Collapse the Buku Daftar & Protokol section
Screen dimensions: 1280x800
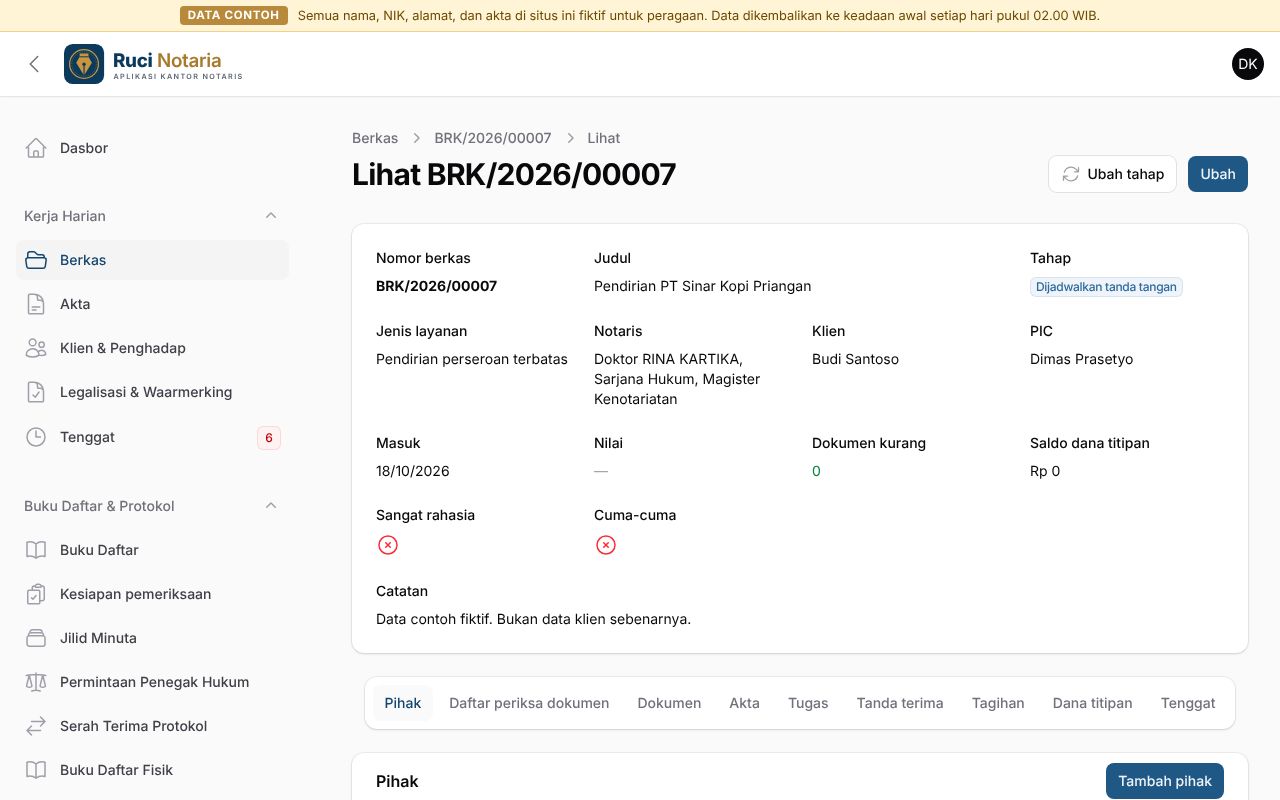270,506
